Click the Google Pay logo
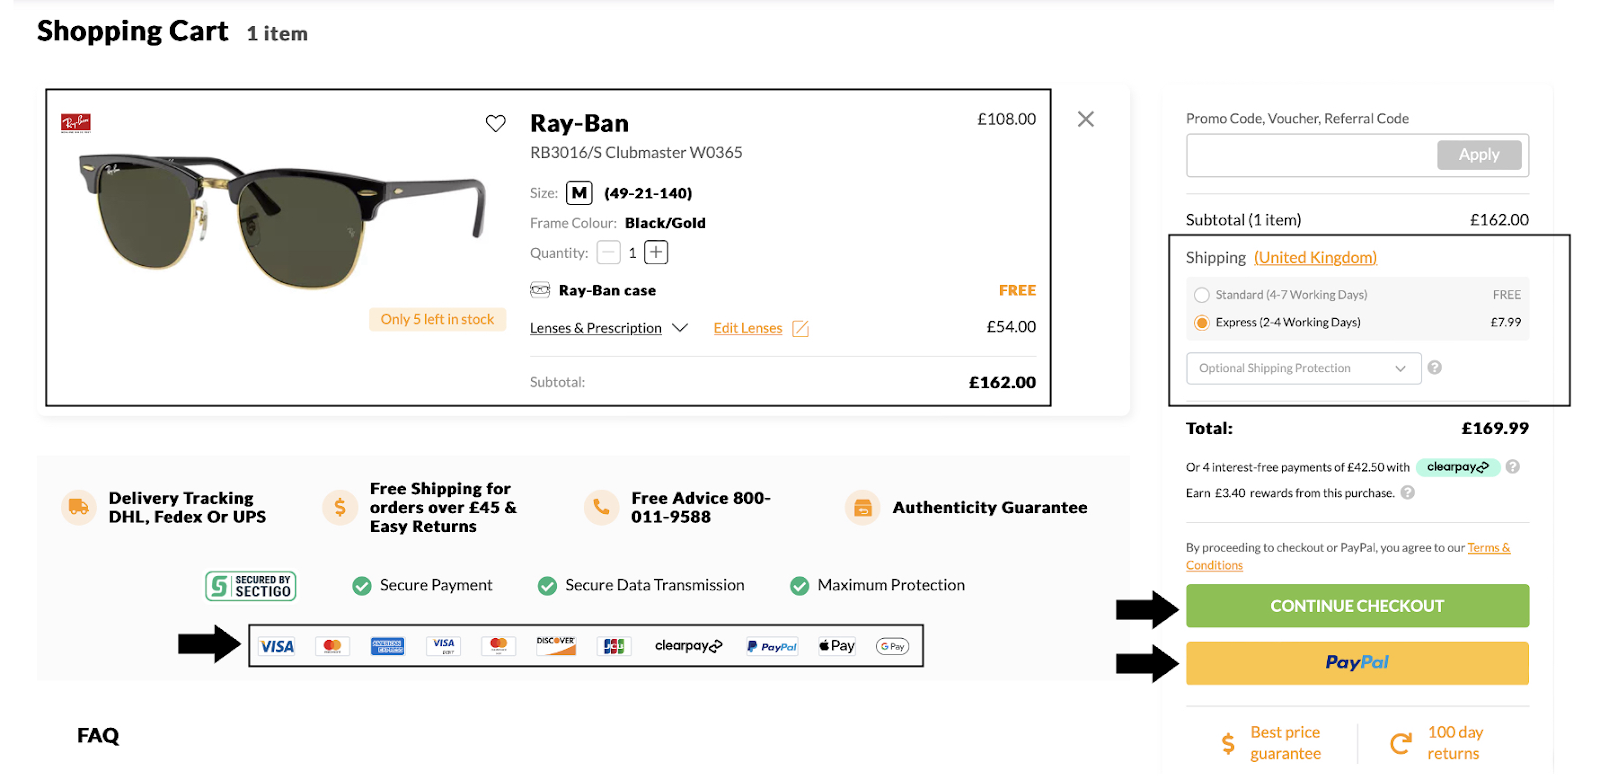This screenshot has width=1600, height=780. point(892,646)
